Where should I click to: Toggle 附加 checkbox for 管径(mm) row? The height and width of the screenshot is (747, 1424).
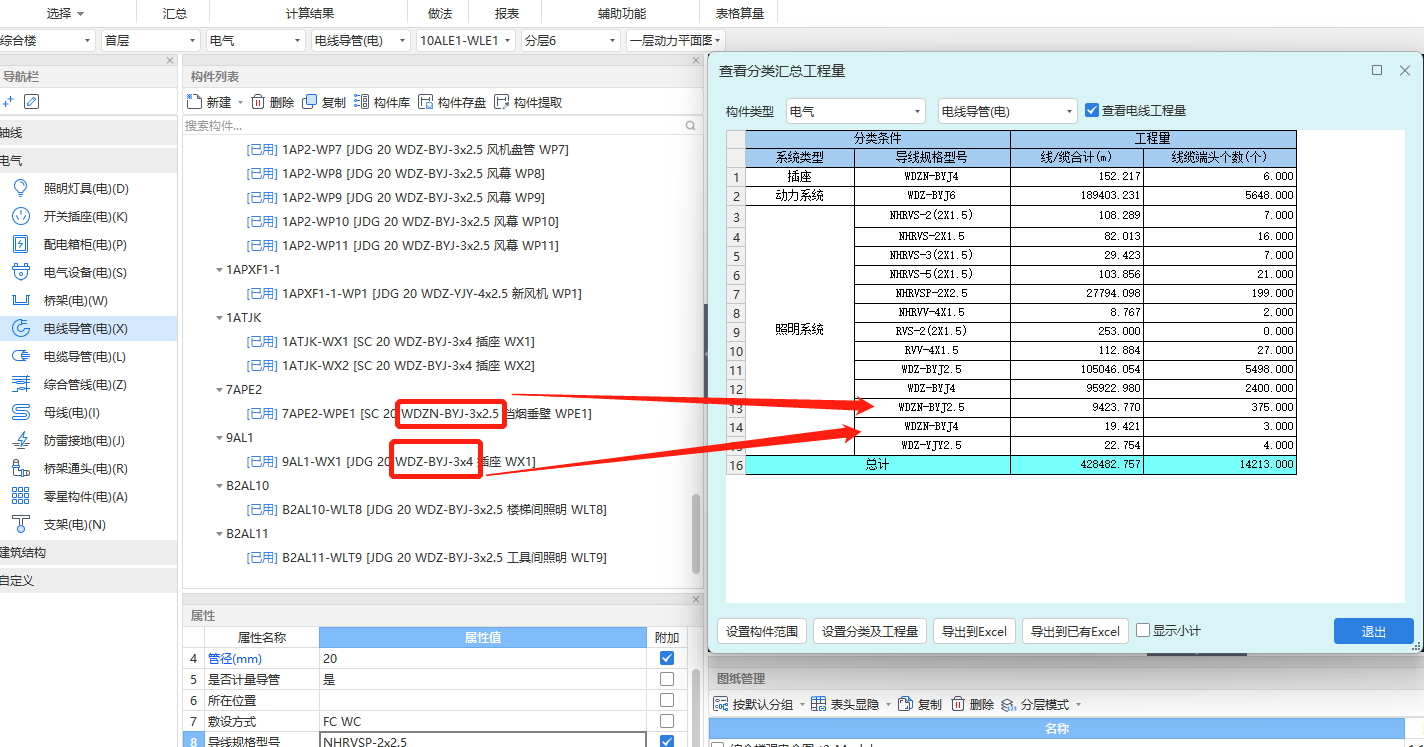coord(667,658)
